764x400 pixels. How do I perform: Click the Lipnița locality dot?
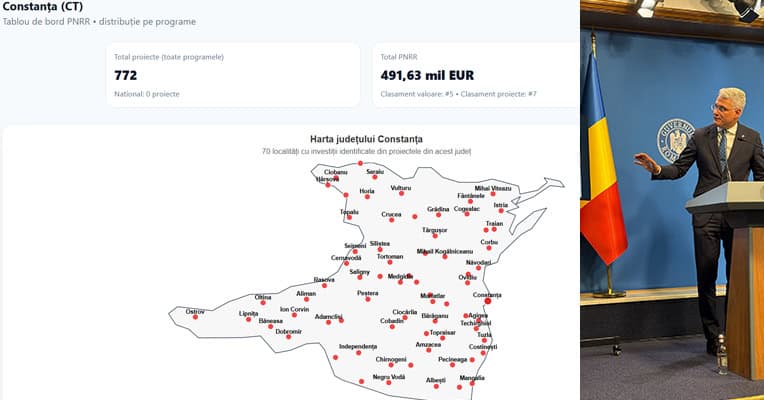[x=249, y=319]
